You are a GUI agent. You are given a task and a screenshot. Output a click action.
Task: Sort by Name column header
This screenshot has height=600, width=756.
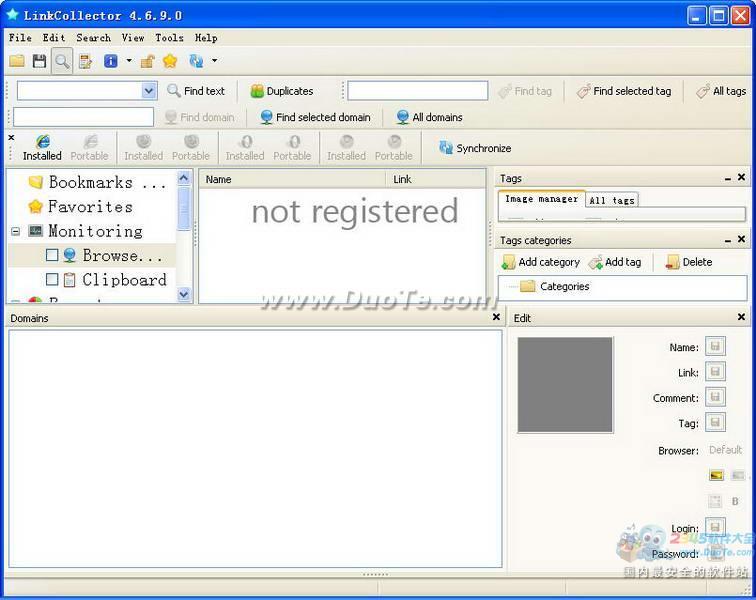(x=292, y=179)
